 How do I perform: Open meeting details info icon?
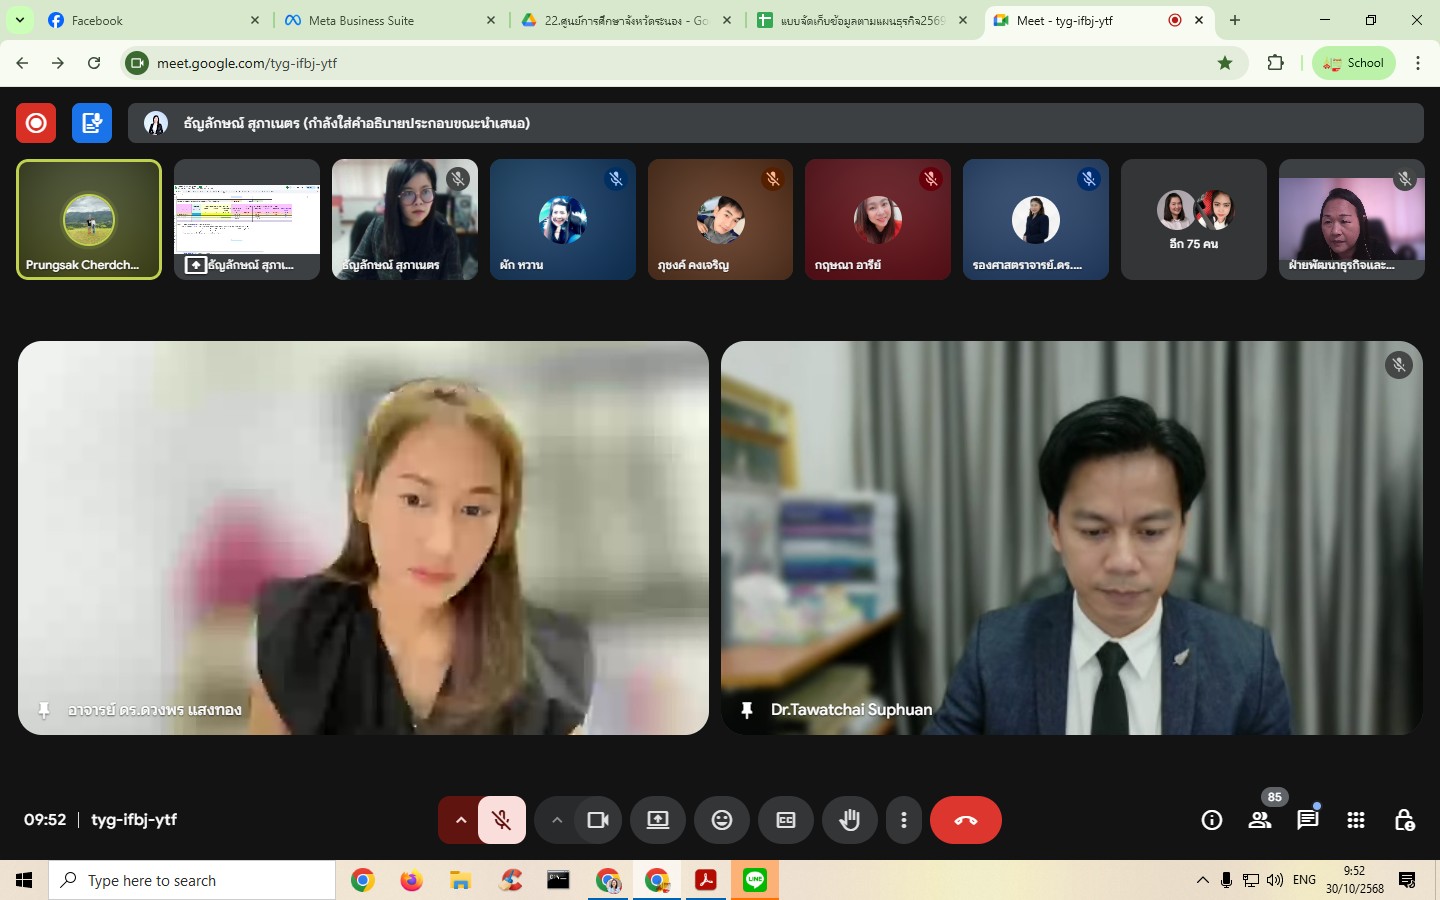point(1212,820)
